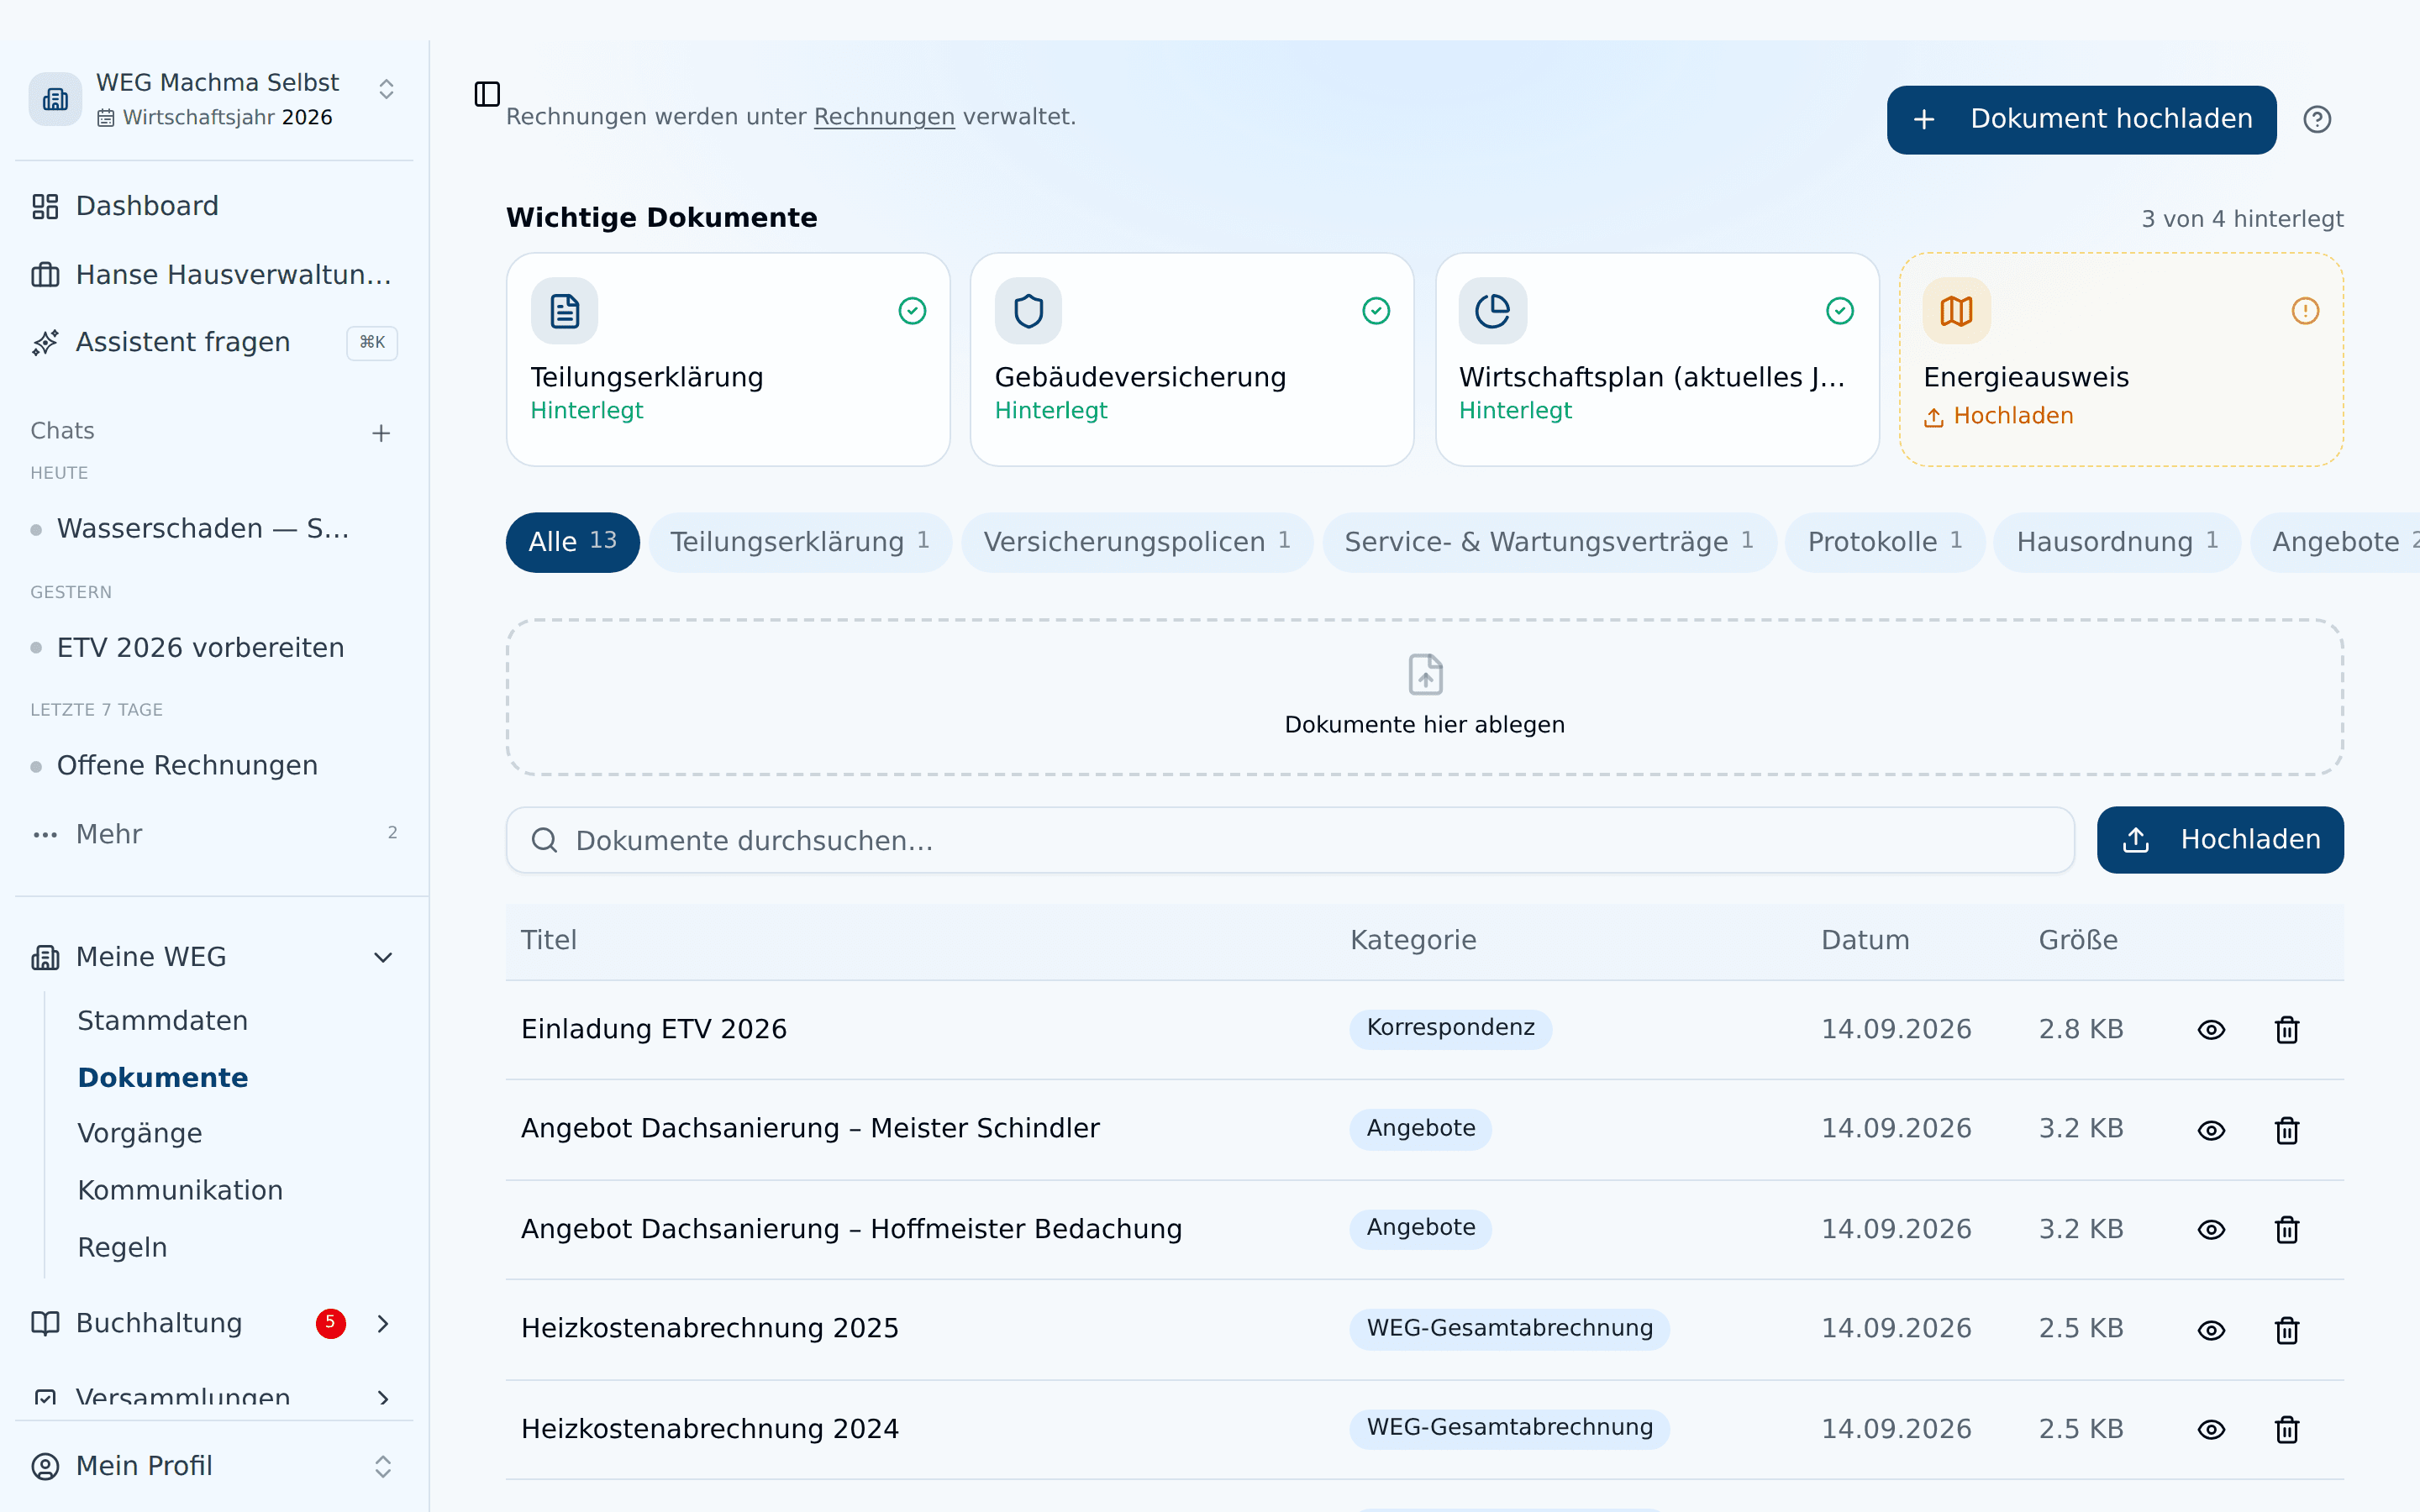Viewport: 2420px width, 1512px height.
Task: Open the Mein Profil menu
Action: tap(214, 1466)
